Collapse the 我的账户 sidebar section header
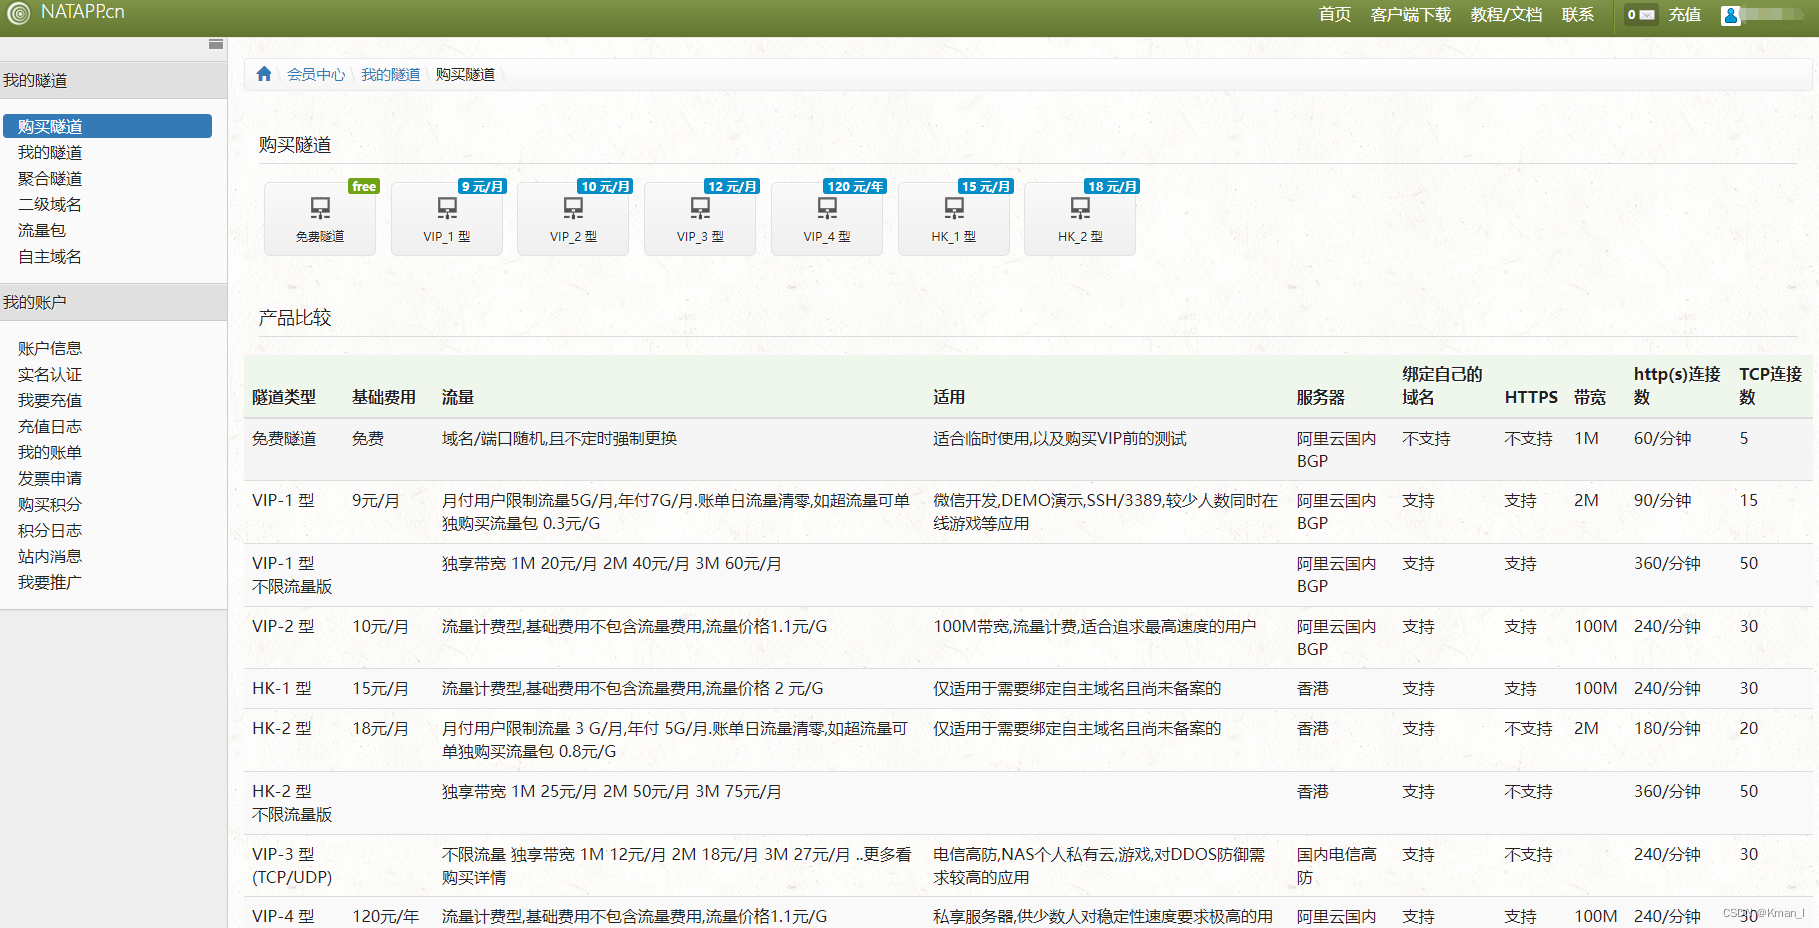Screen dimensions: 1819x928 point(113,302)
